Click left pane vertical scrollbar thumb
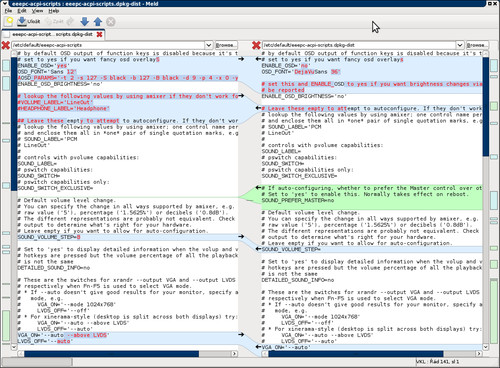 14,124
